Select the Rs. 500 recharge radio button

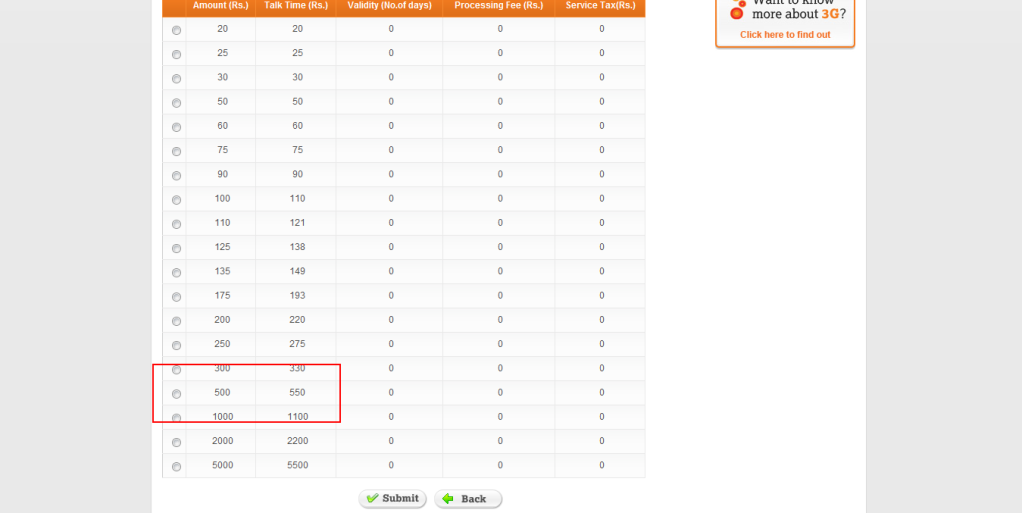[177, 394]
